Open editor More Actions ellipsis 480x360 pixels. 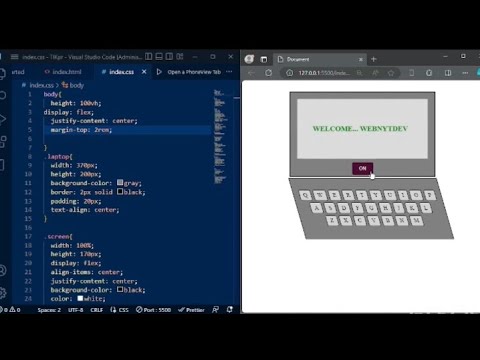[229, 72]
